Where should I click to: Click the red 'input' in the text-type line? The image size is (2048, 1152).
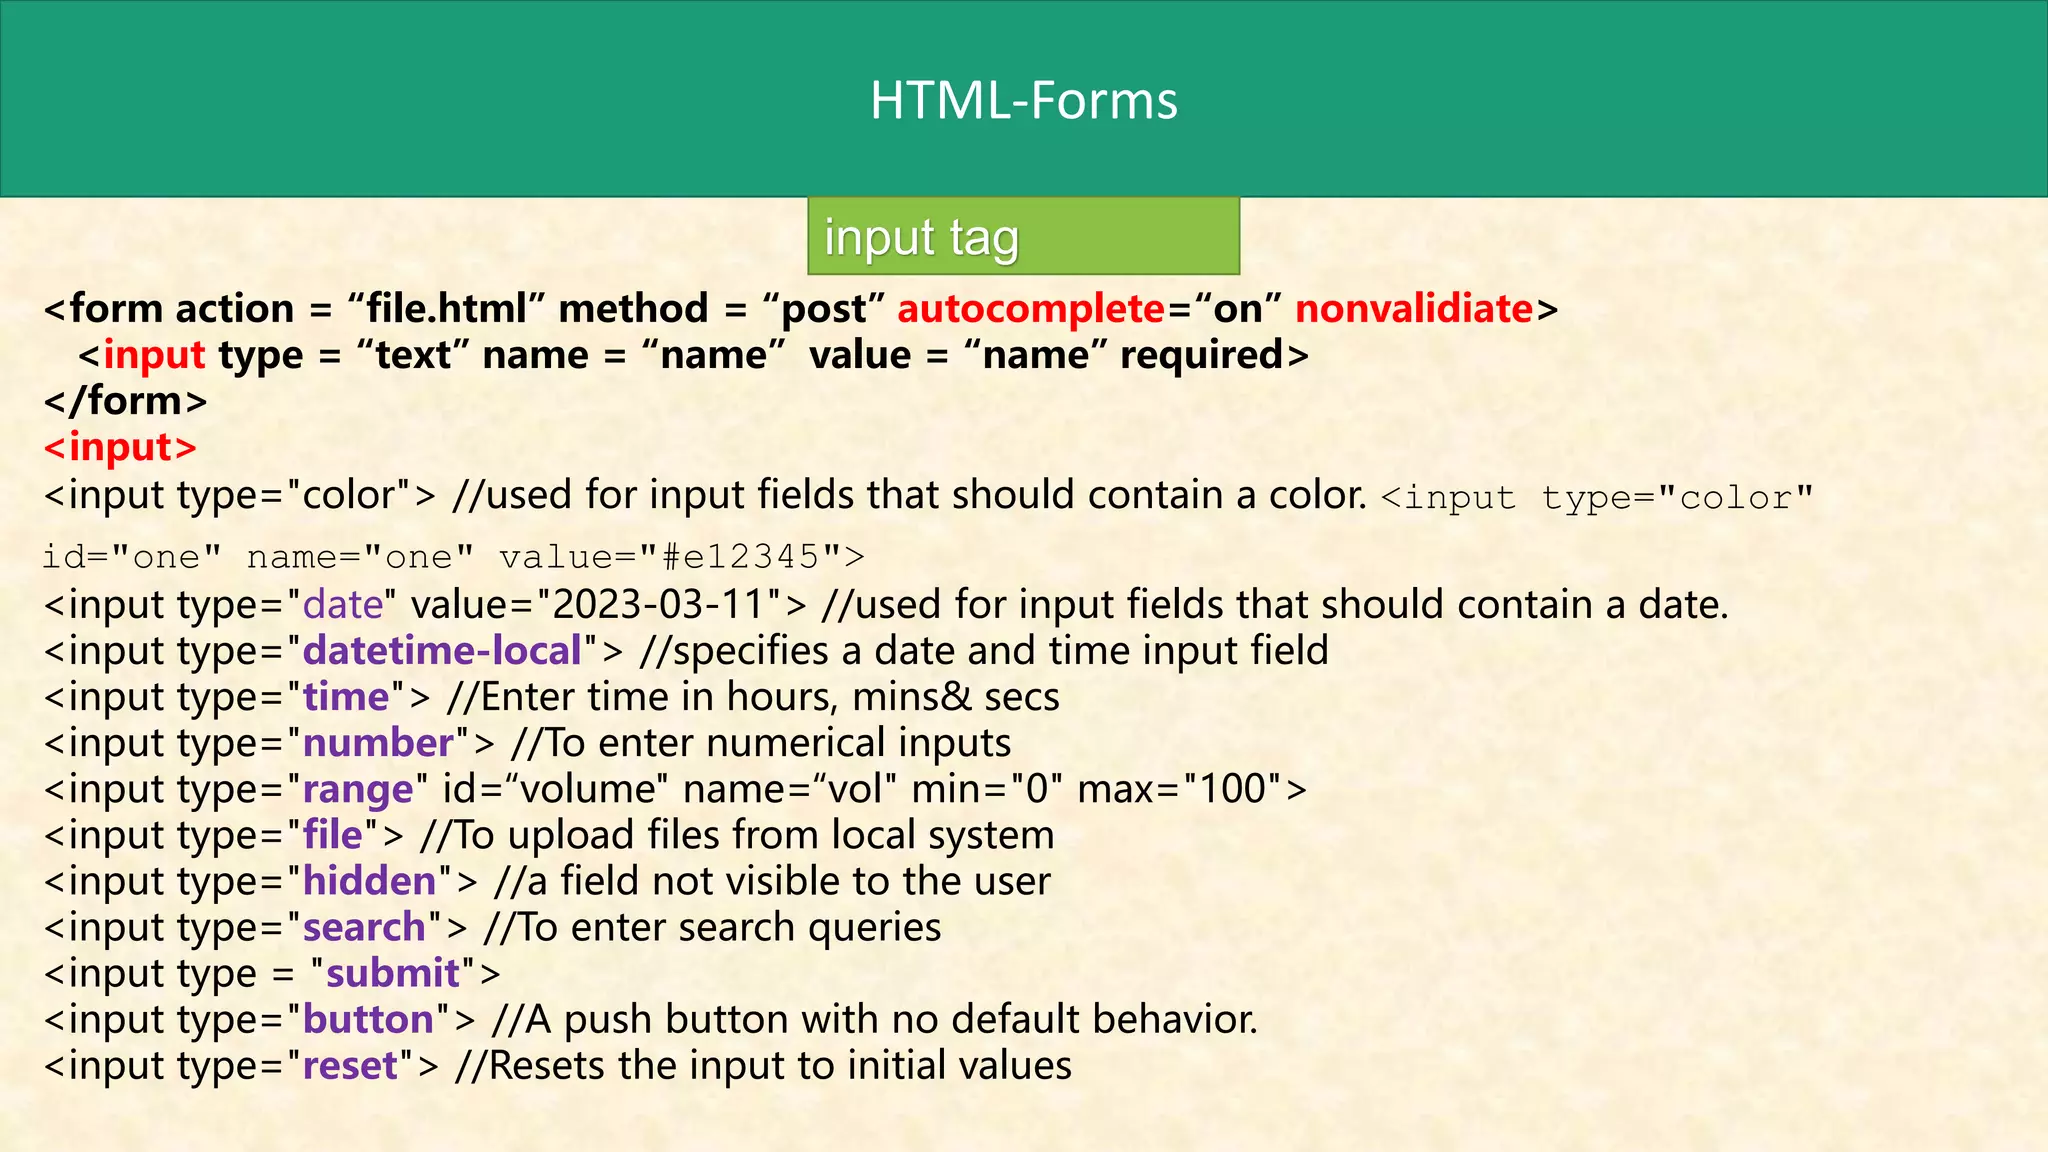coord(154,355)
